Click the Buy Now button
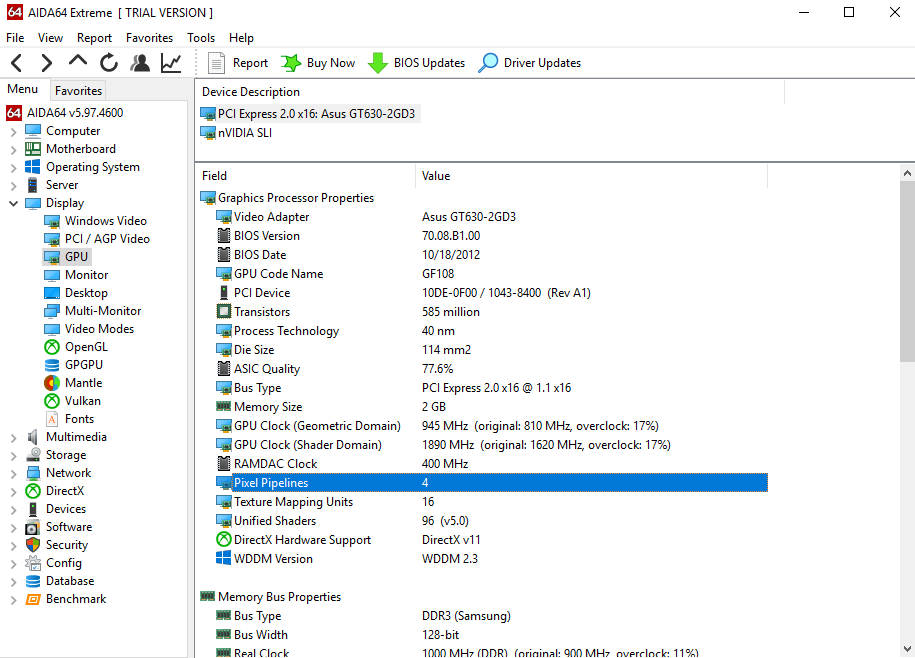 (318, 63)
